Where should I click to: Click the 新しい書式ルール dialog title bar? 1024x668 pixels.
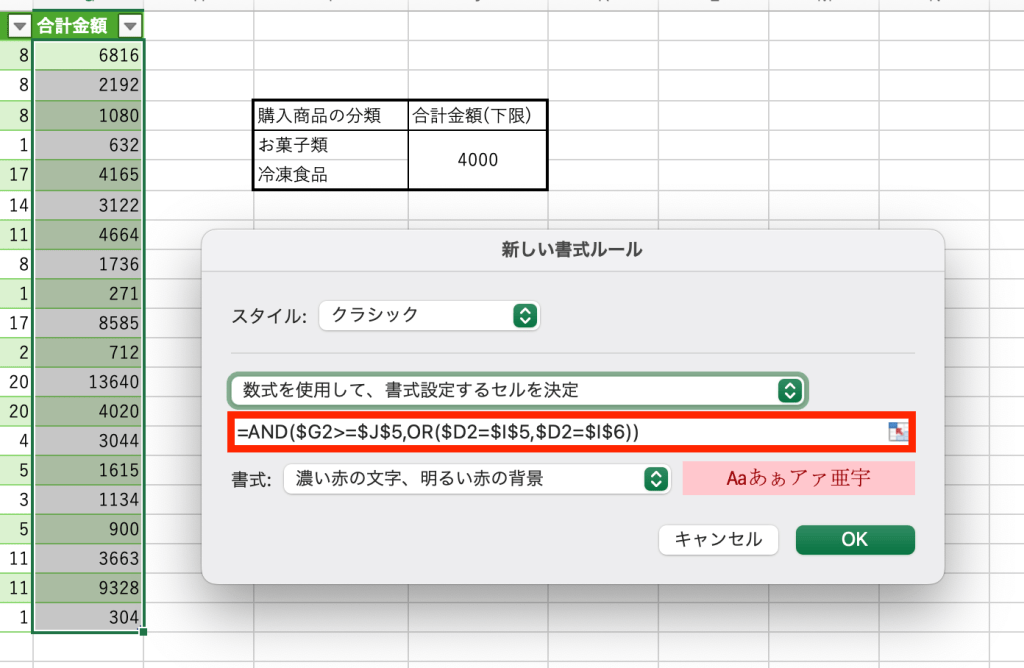[572, 250]
